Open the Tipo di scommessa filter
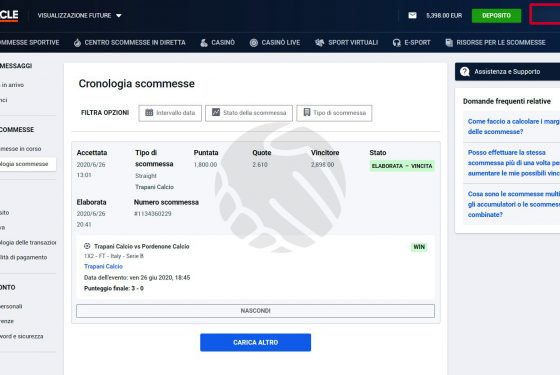560x375 pixels. [x=334, y=113]
